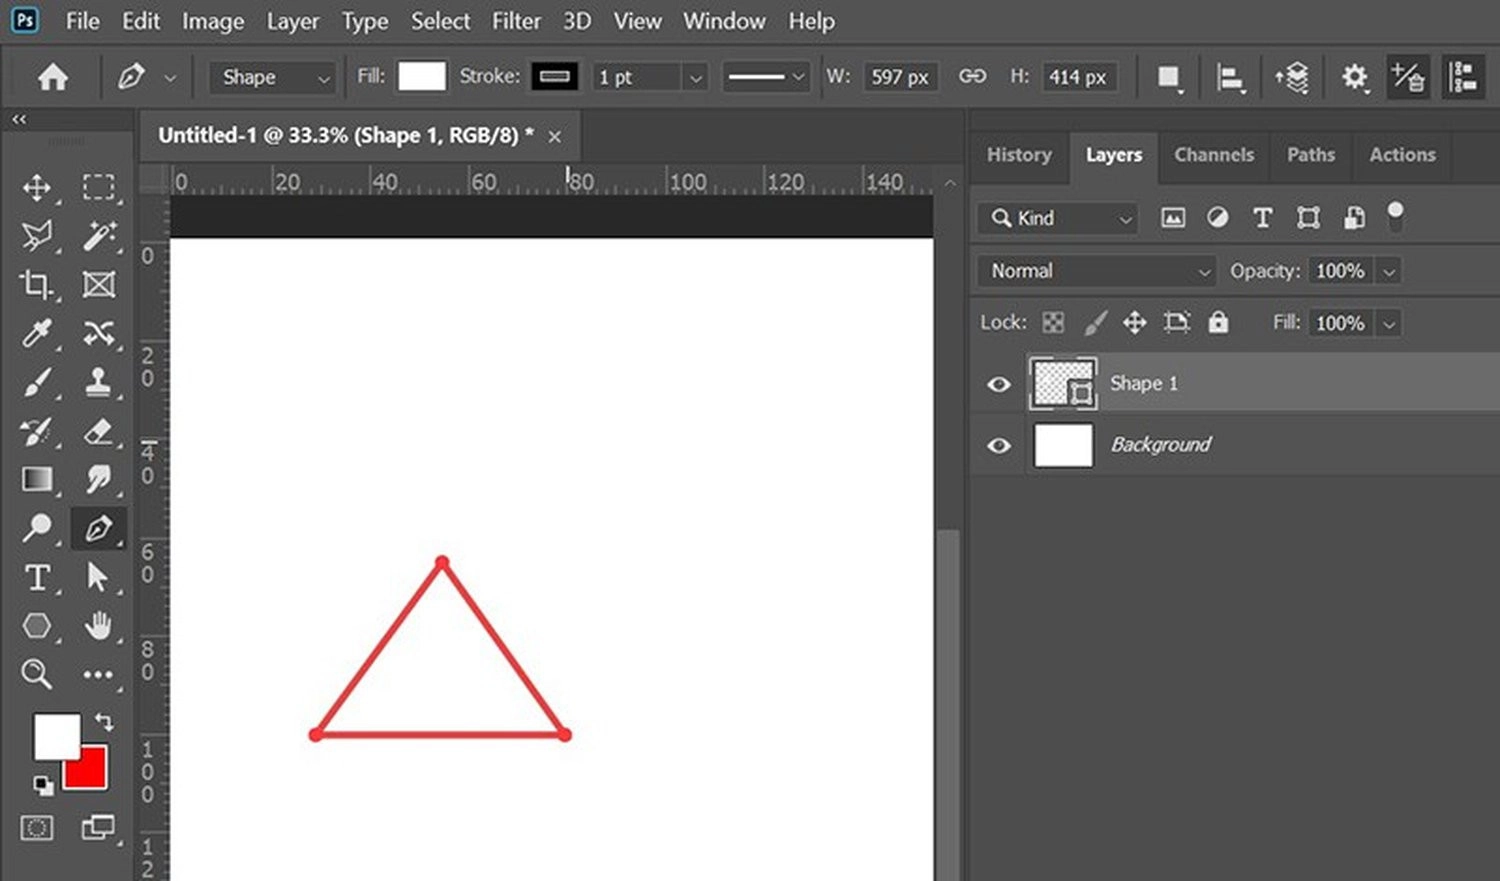Open the Opacity slider dropdown arrow
Image resolution: width=1500 pixels, height=881 pixels.
[x=1388, y=271]
